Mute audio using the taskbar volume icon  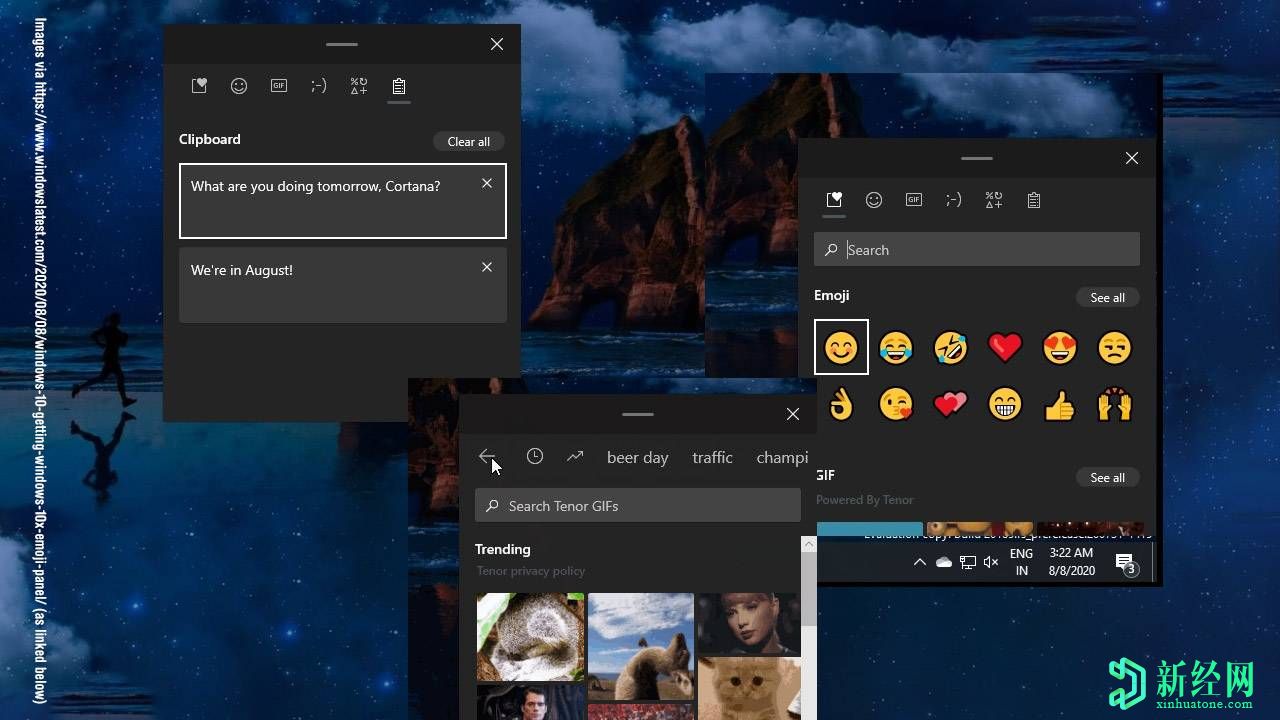tap(990, 561)
